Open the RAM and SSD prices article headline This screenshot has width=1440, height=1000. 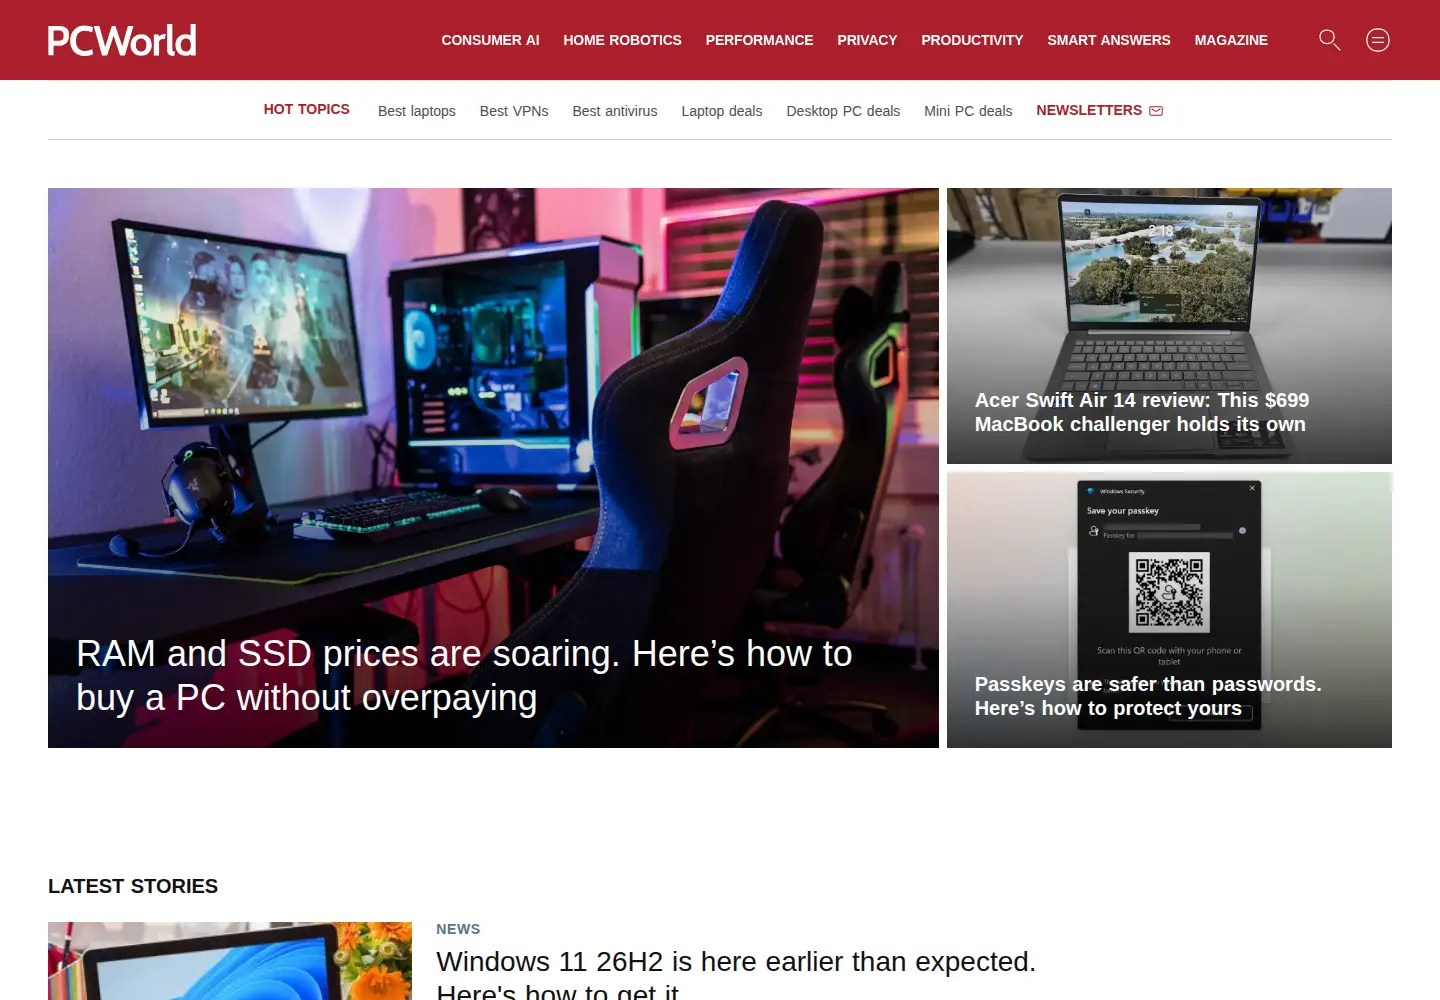pos(464,676)
